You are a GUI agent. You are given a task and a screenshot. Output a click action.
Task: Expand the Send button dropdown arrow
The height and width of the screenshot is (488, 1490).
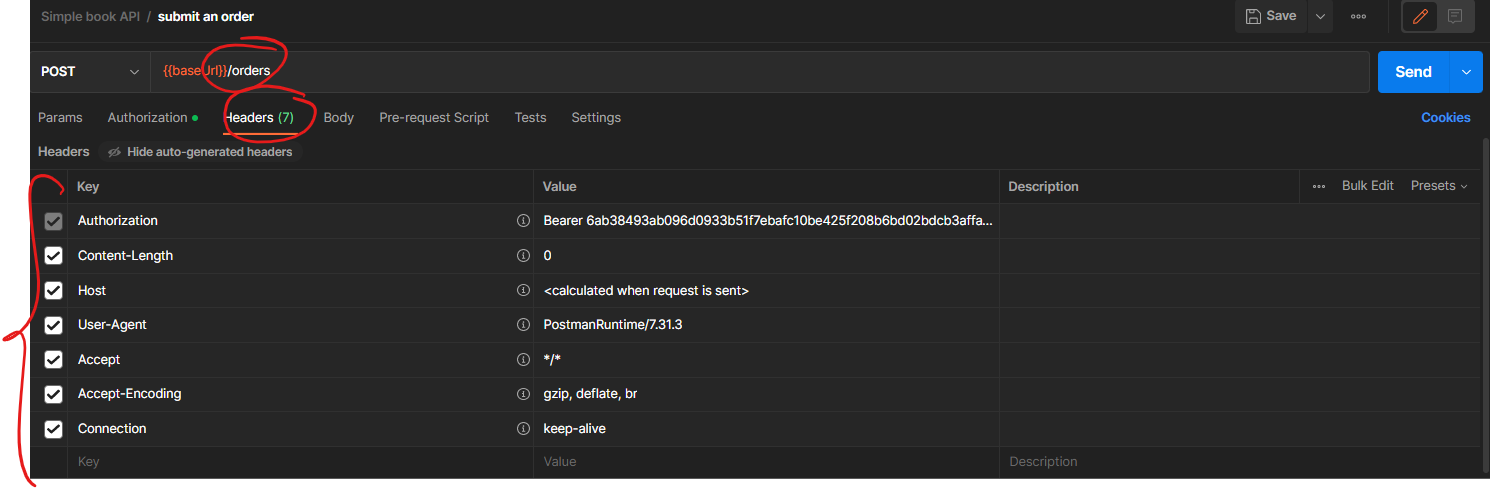tap(1466, 72)
